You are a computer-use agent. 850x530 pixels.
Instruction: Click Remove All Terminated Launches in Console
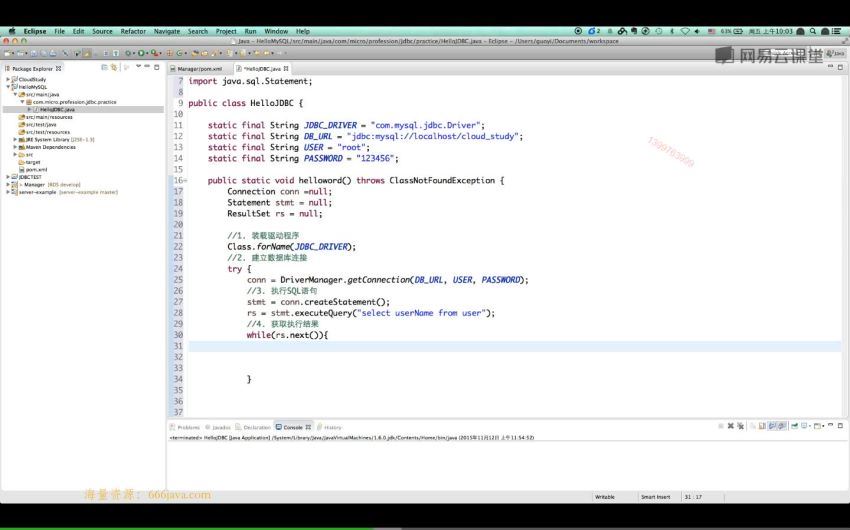point(743,427)
